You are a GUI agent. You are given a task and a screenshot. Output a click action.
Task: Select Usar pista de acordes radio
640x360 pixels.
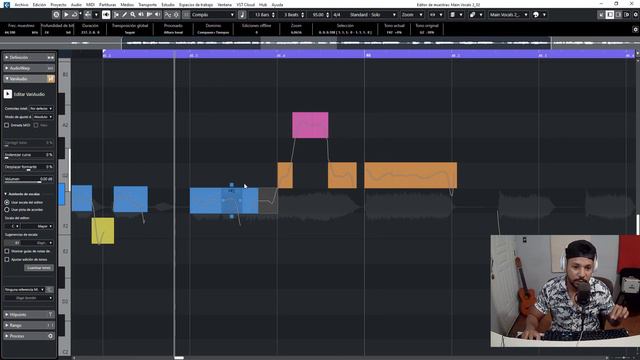click(7, 210)
